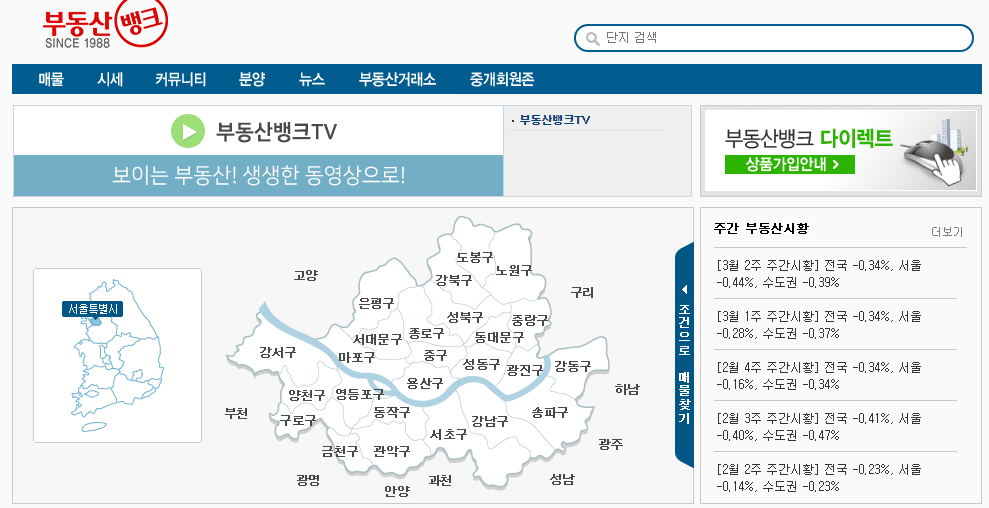Open the 매물 menu

51,79
